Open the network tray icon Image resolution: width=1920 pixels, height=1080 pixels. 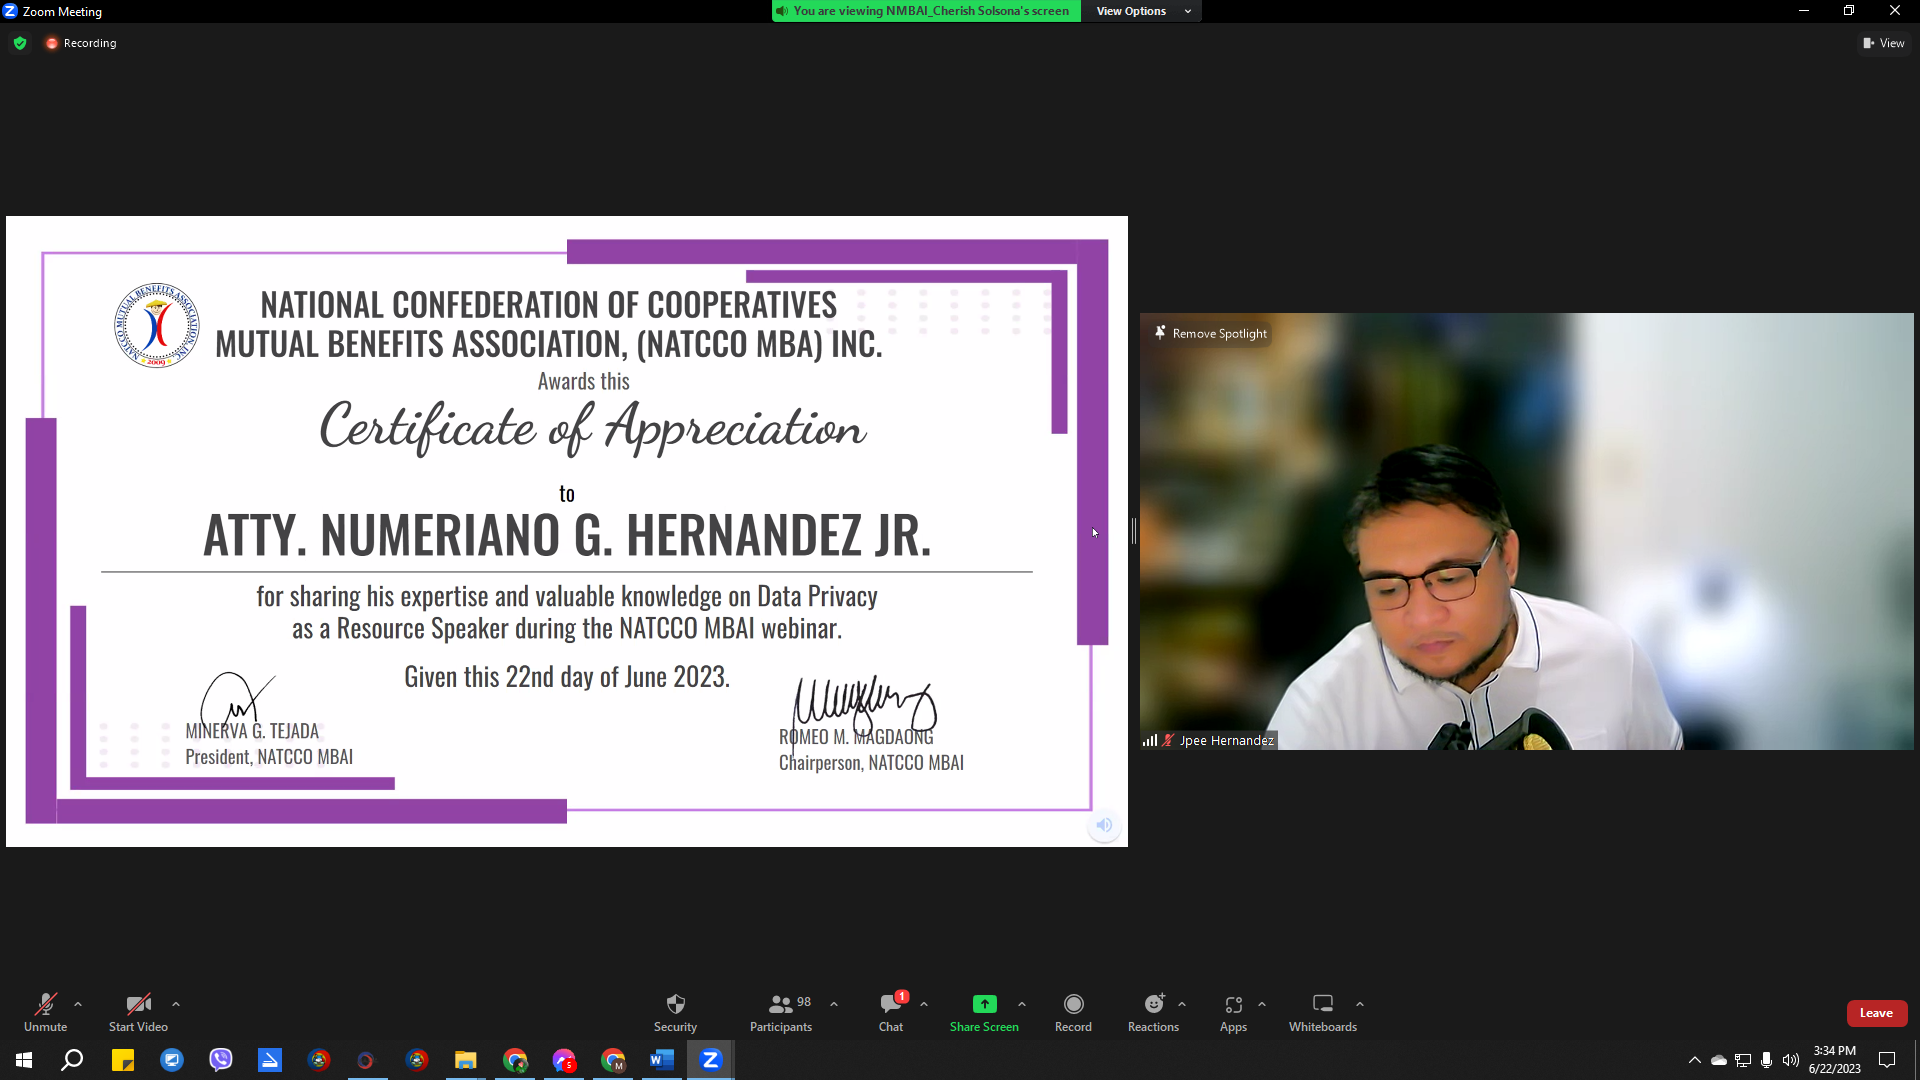(1743, 1060)
